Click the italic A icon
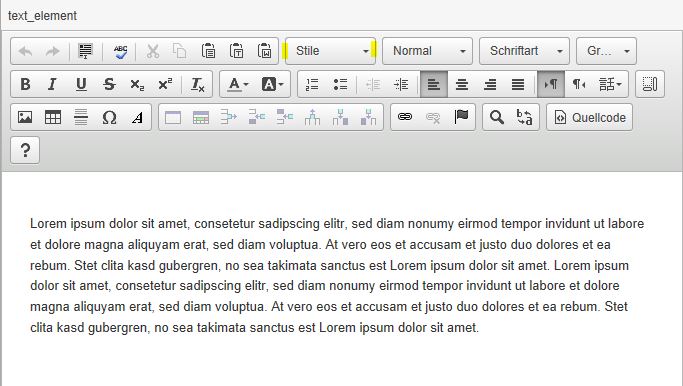Viewport: 683px width, 386px height. [137, 117]
